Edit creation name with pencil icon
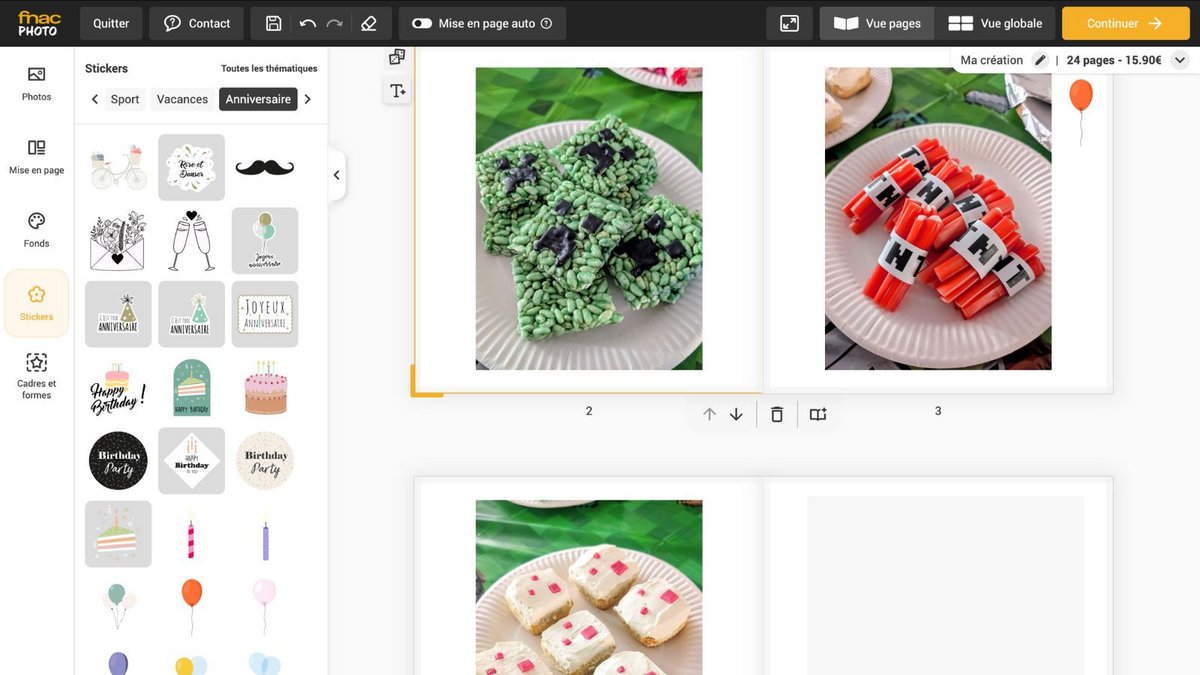Image resolution: width=1200 pixels, height=675 pixels. [x=1040, y=60]
